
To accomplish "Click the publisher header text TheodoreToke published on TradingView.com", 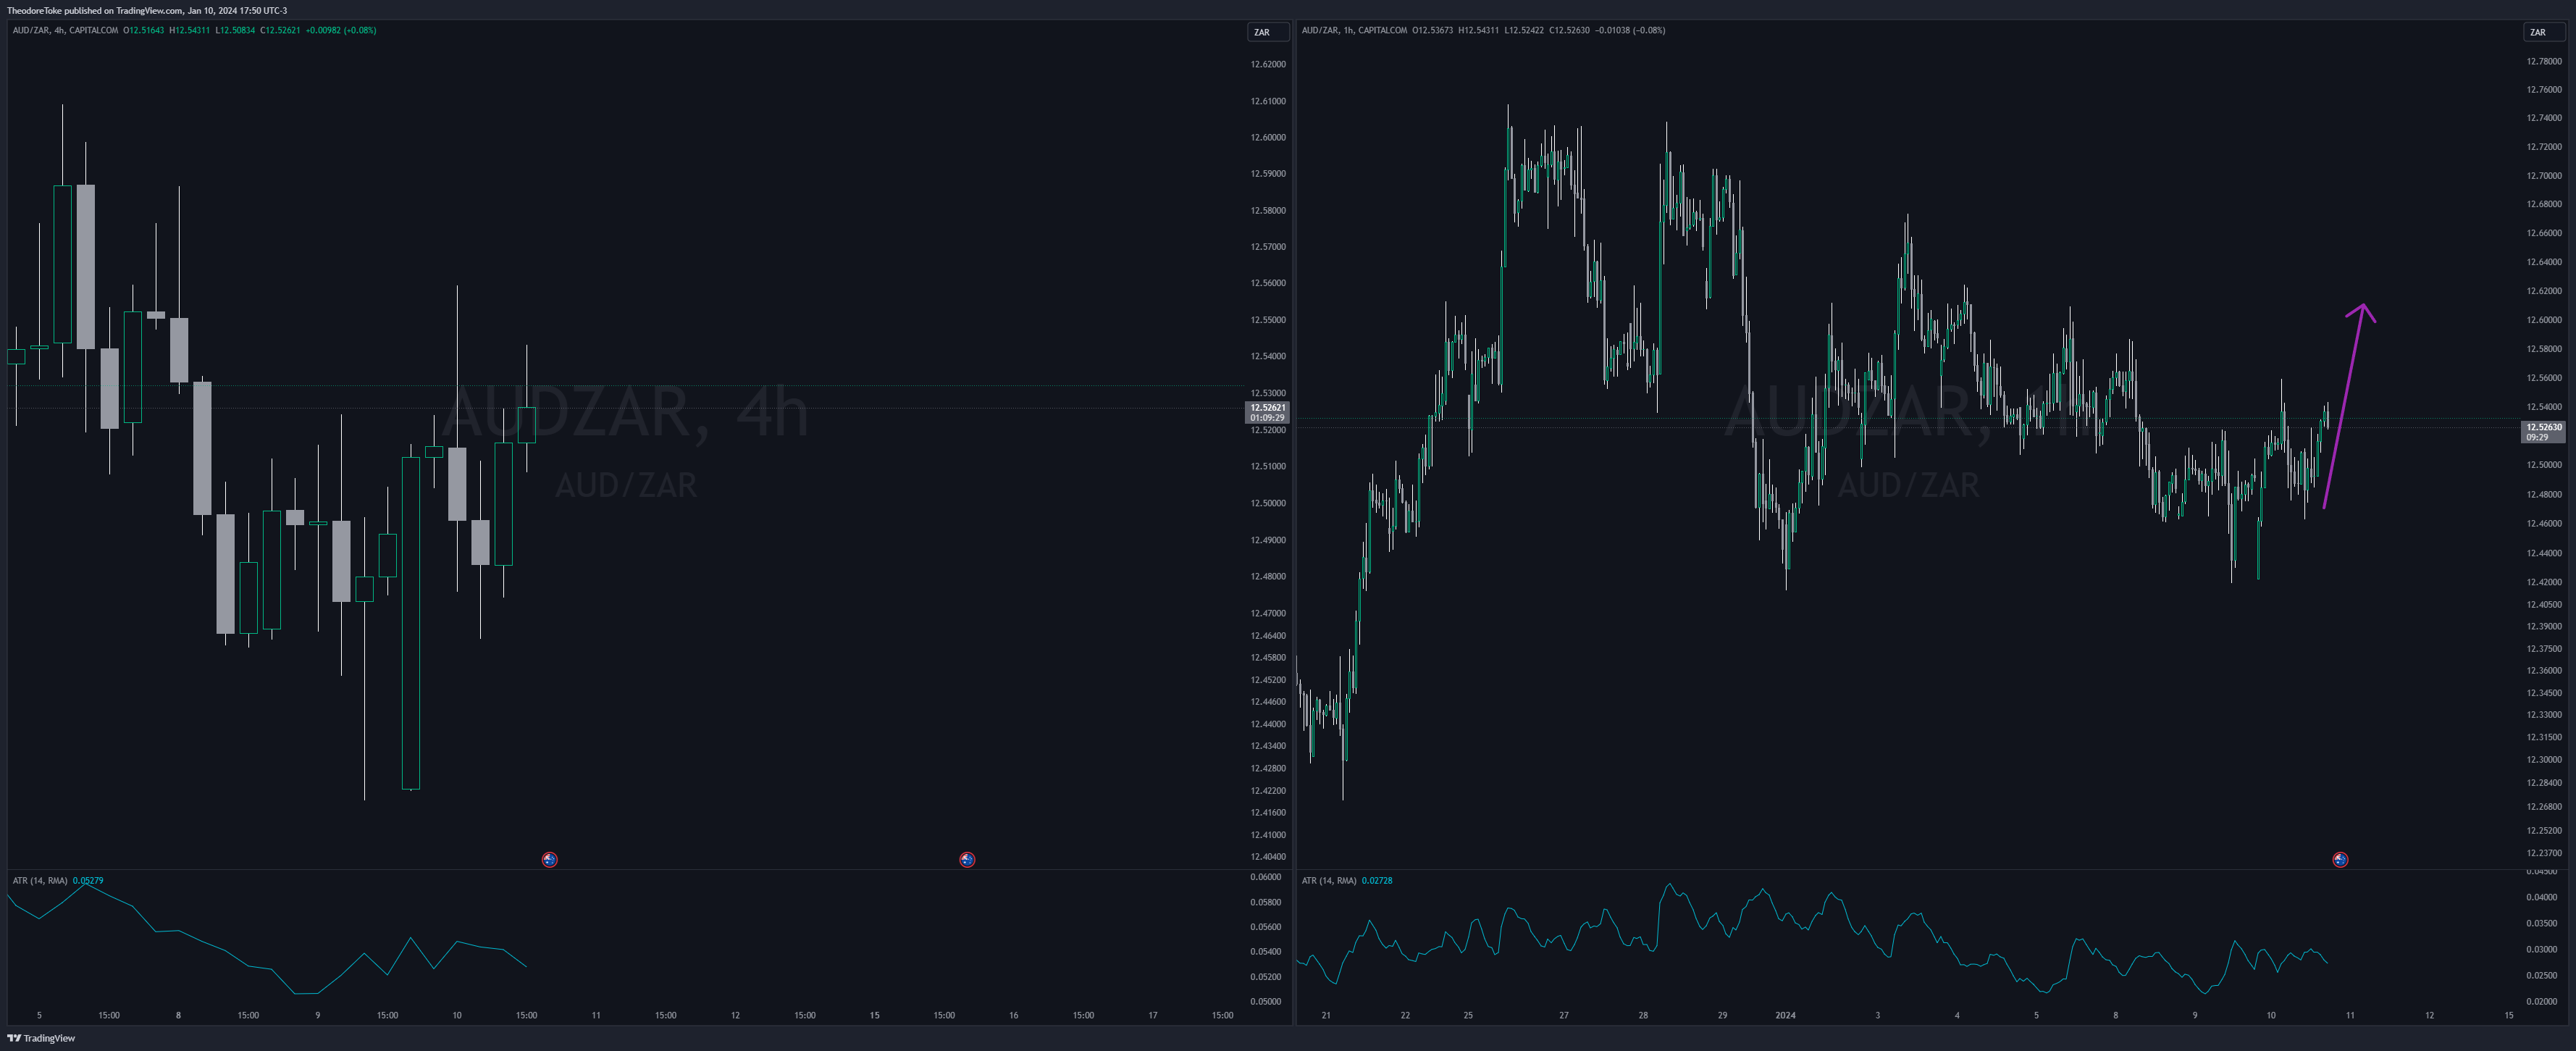I will point(95,10).
